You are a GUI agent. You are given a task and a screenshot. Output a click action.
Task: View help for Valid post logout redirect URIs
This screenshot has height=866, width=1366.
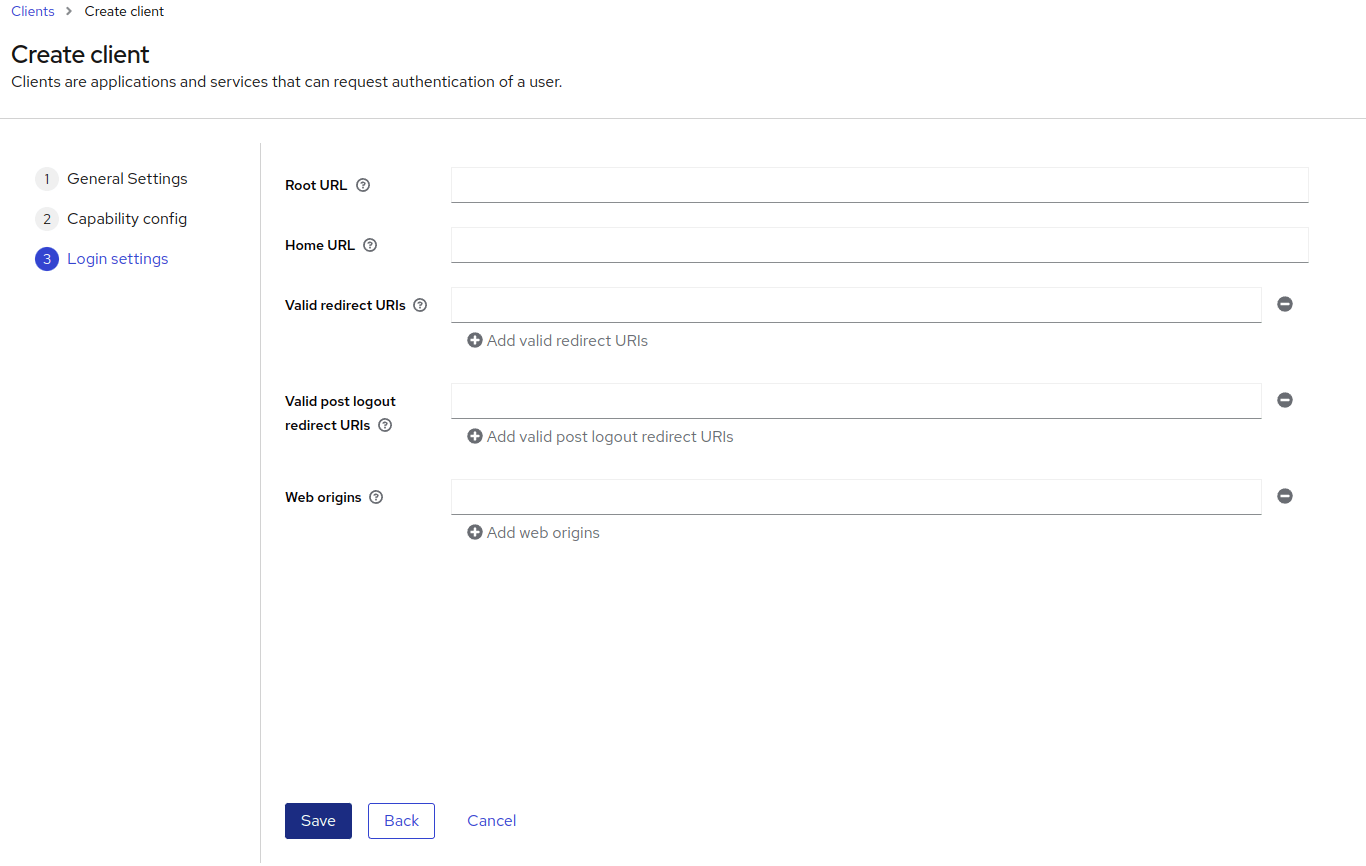click(385, 425)
